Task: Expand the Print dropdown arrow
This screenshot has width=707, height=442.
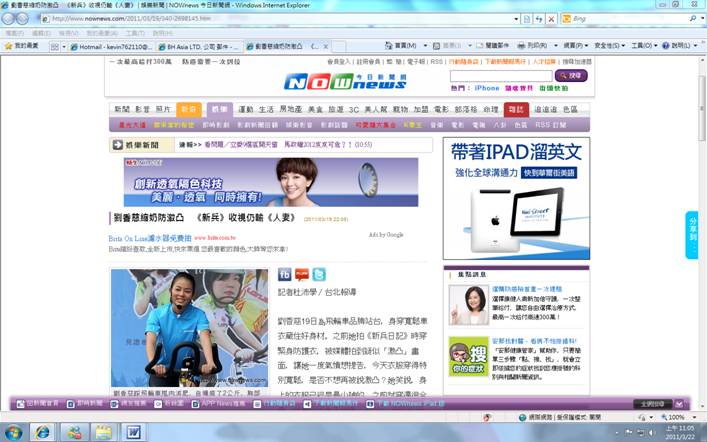Action: coord(556,46)
